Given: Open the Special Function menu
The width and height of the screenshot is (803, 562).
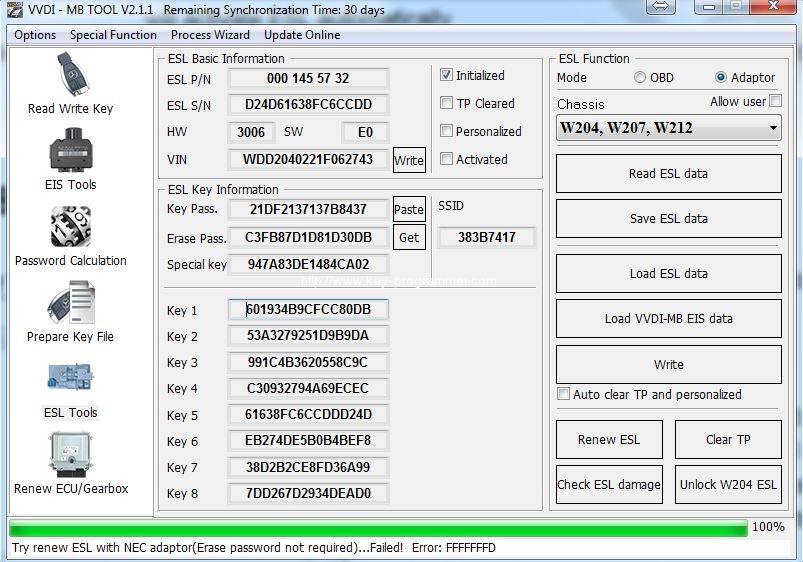Looking at the screenshot, I should point(113,35).
